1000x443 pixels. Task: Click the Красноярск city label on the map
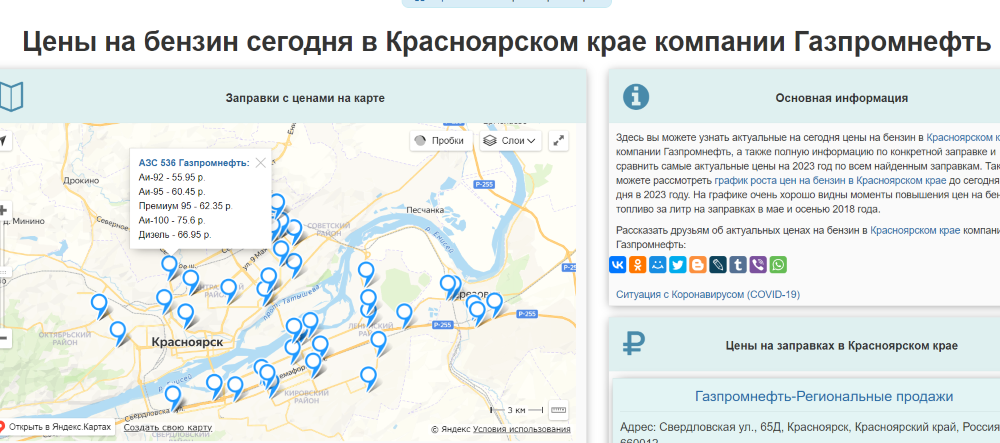point(188,342)
